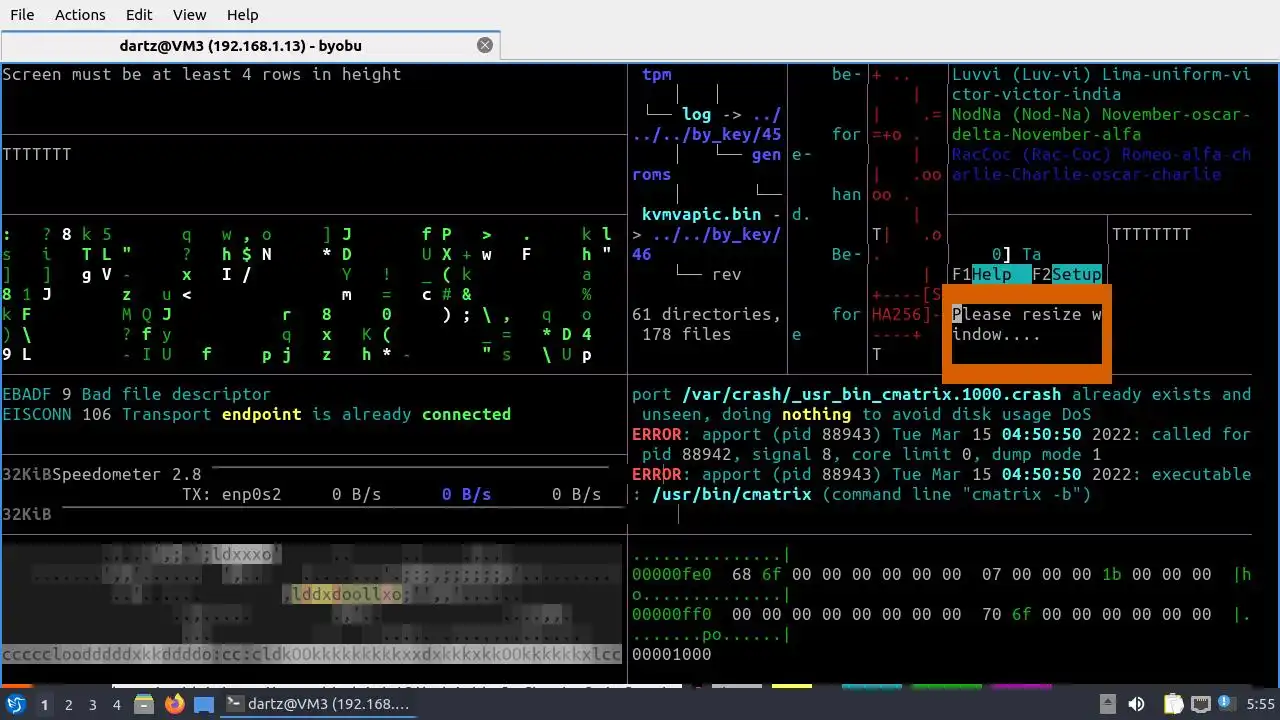Click 'TX: enp0s2' interface label
Screen dimensions: 1280x720
pyautogui.click(x=232, y=494)
